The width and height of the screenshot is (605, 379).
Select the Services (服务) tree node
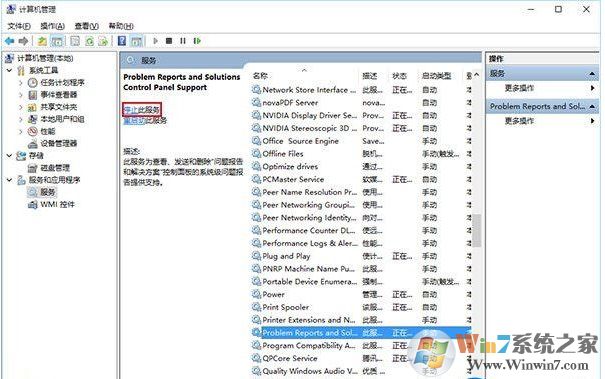(x=42, y=192)
